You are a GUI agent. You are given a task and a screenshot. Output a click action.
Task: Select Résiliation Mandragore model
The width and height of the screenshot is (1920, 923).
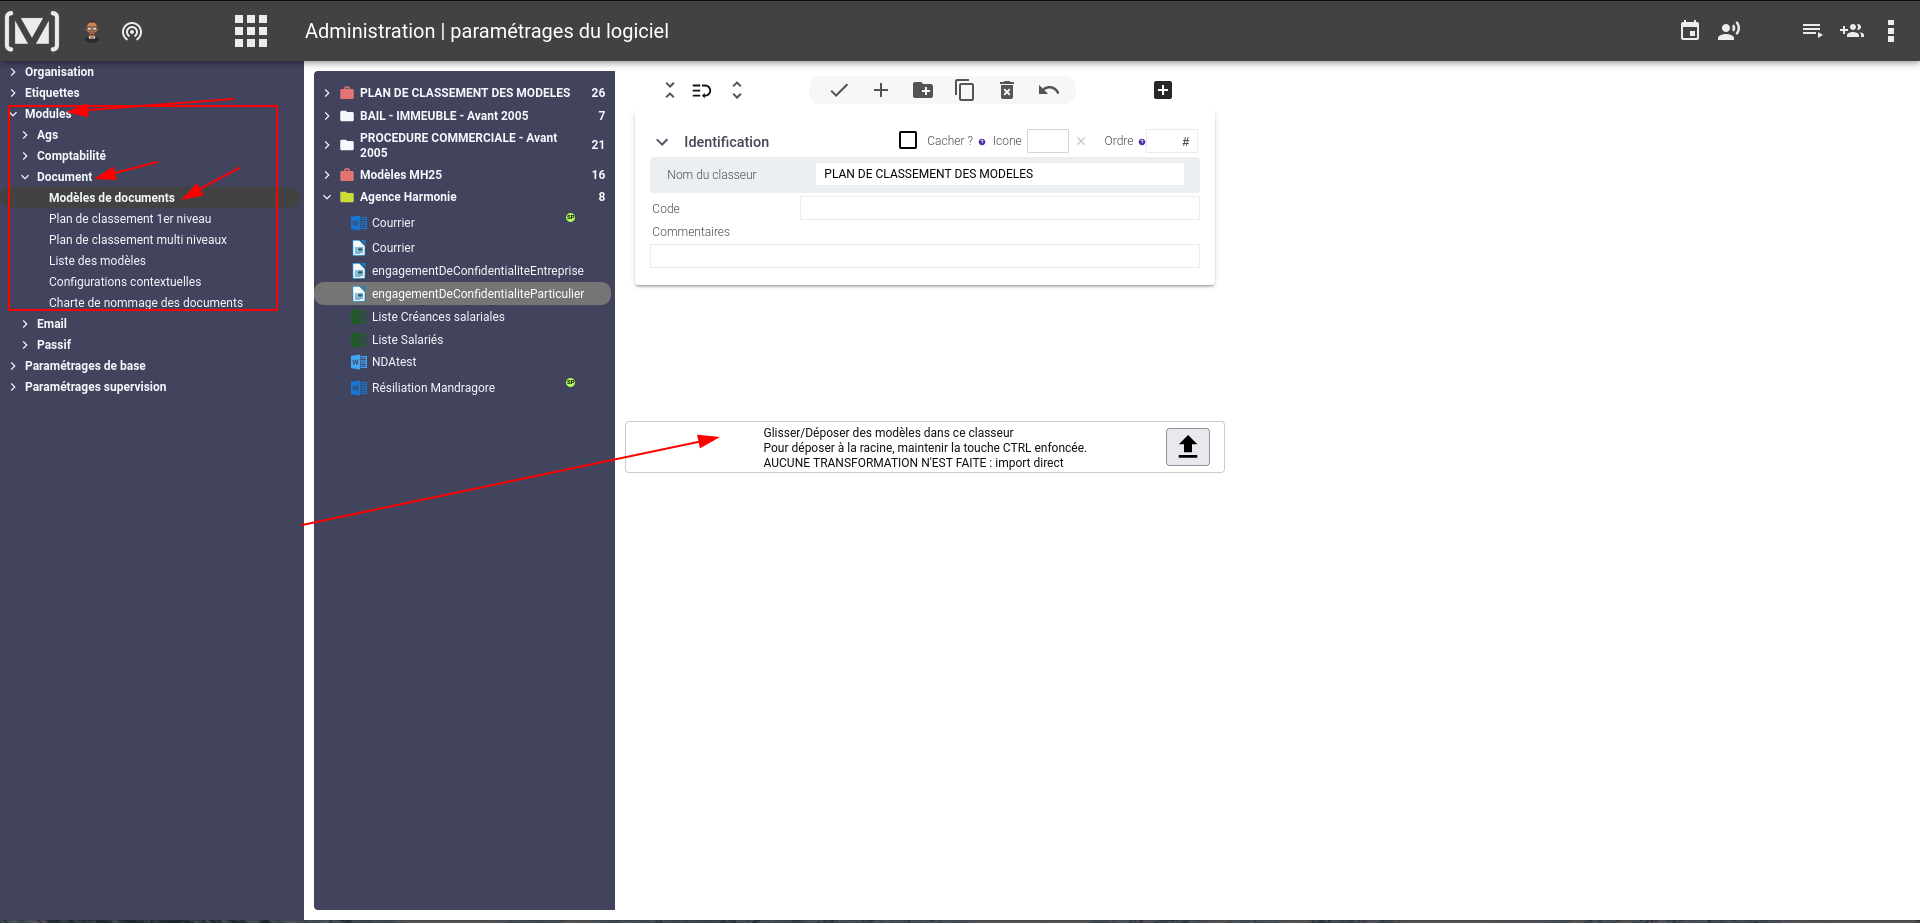pos(433,388)
